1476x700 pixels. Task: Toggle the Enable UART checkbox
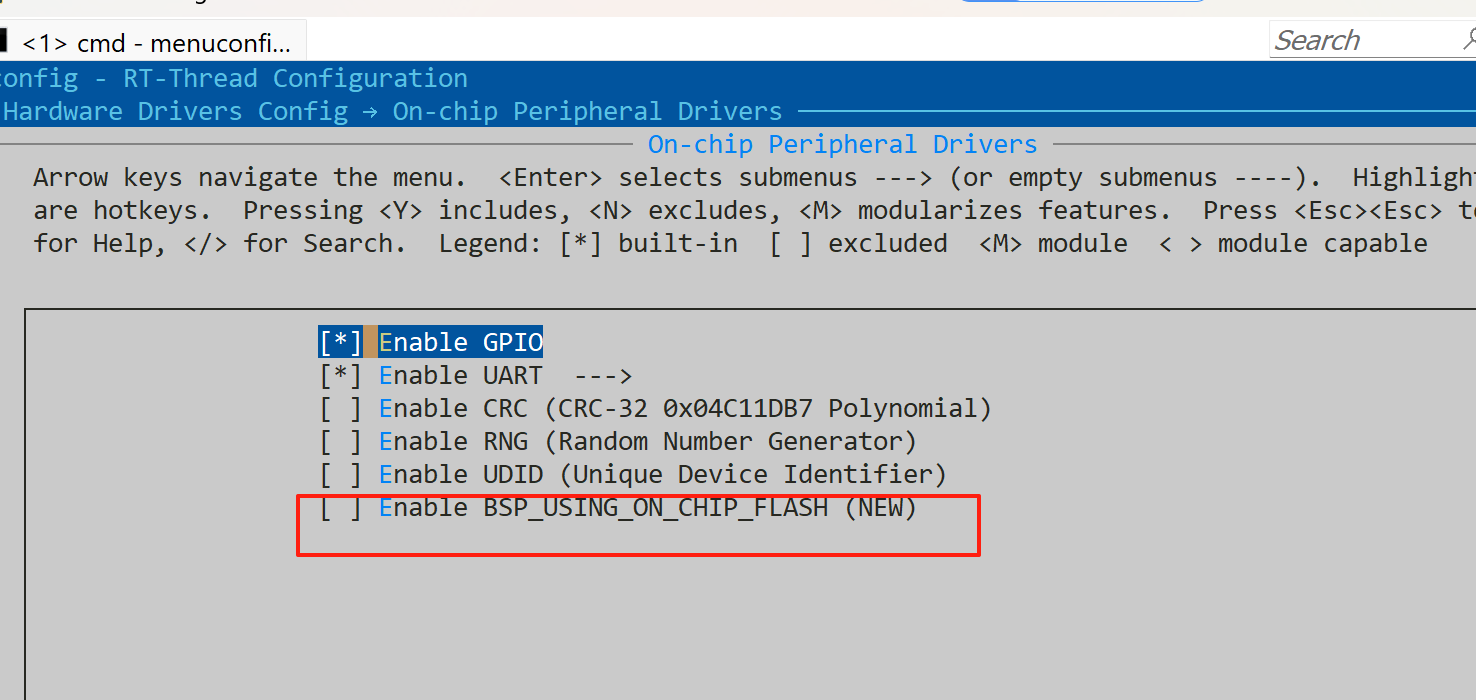(341, 375)
